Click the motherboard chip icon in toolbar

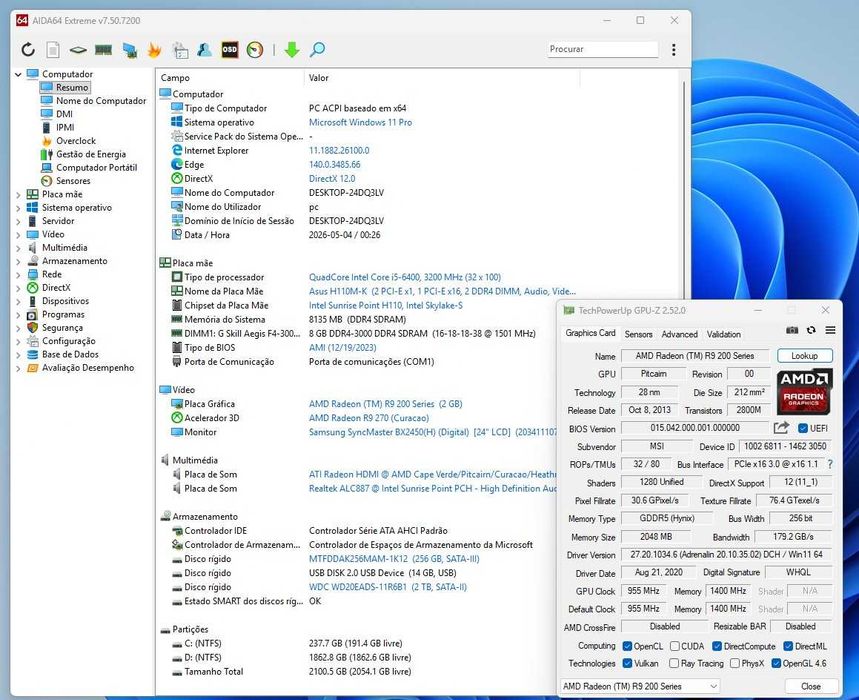[x=78, y=50]
